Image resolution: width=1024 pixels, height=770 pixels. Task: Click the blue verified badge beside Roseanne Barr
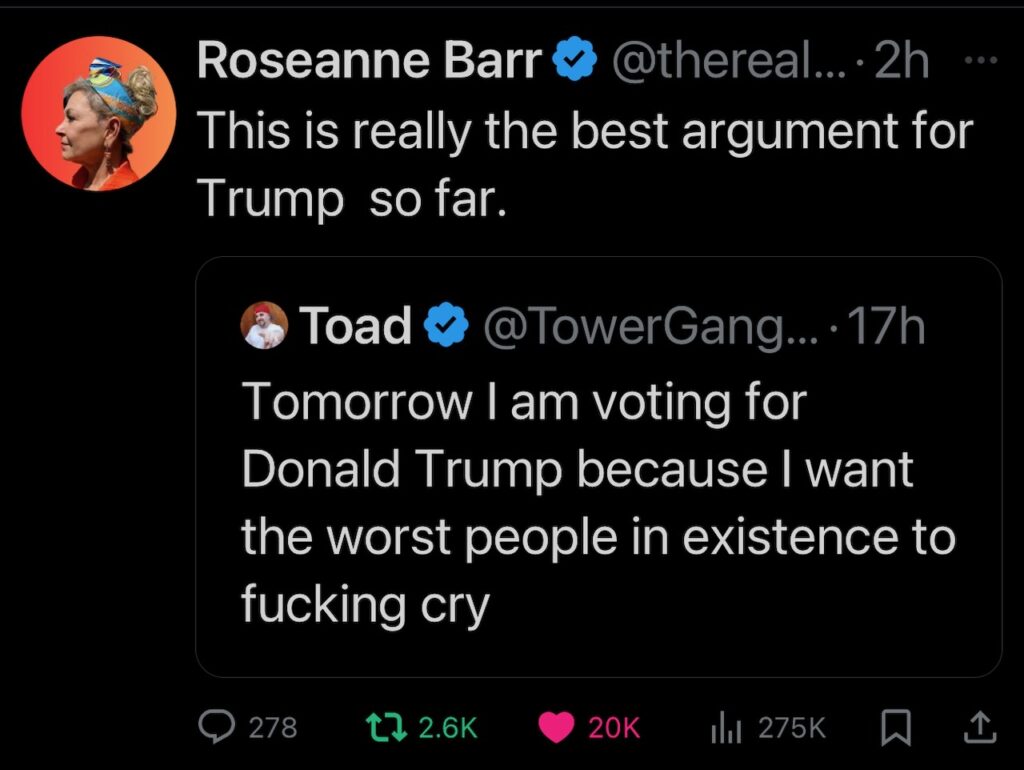point(573,62)
